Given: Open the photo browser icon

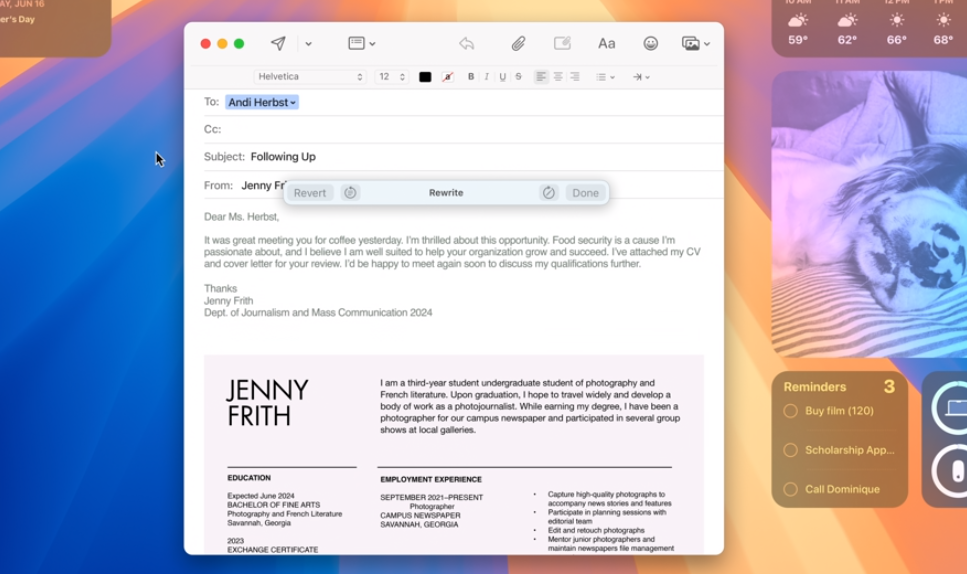Looking at the screenshot, I should click(691, 43).
